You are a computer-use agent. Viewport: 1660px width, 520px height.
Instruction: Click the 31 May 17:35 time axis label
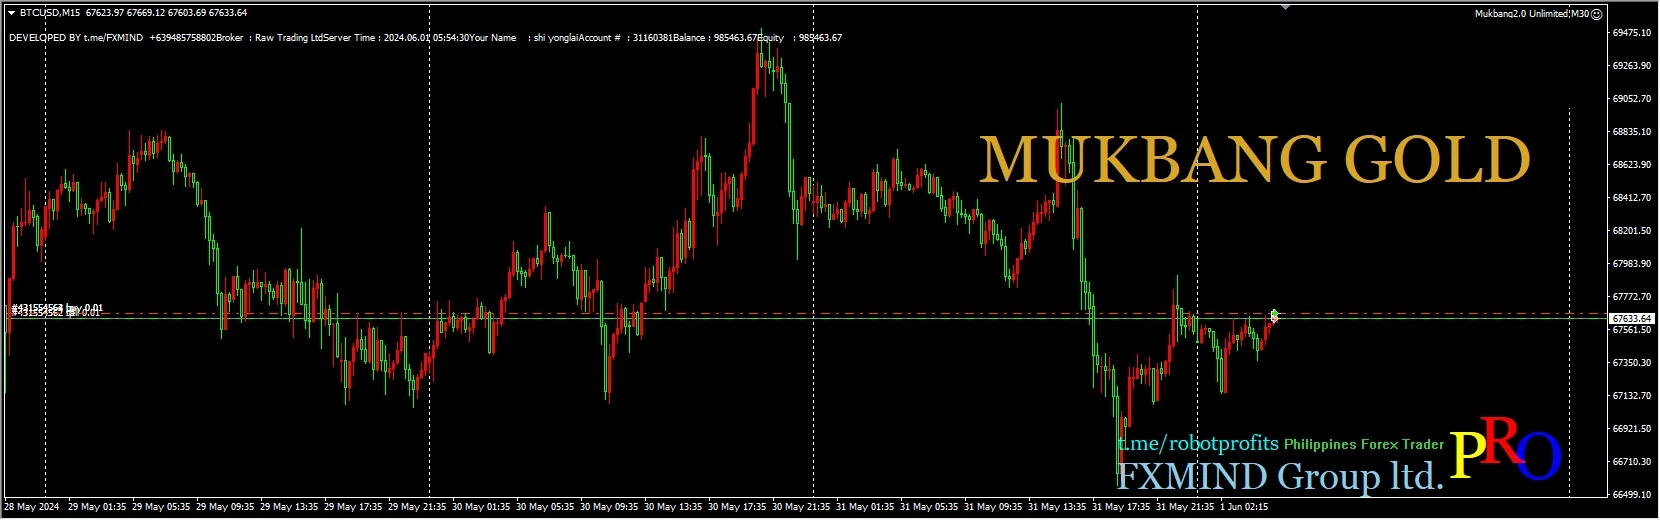click(1121, 507)
